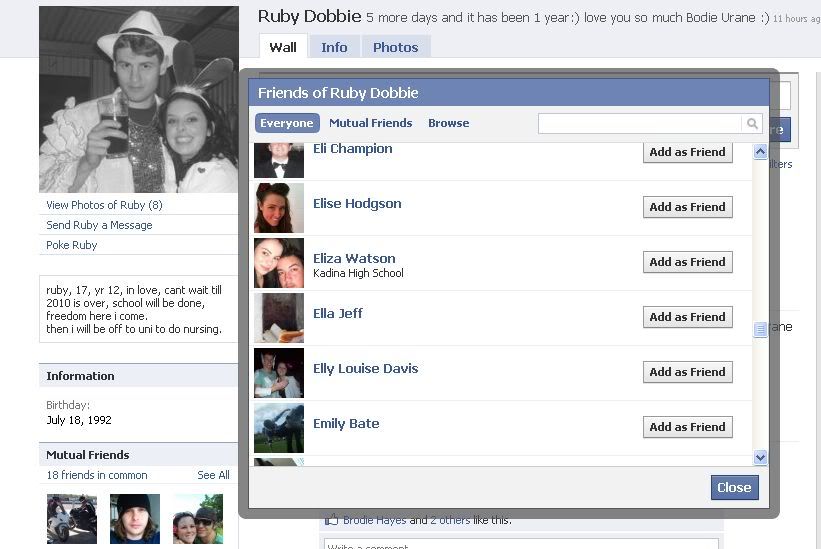Screen dimensions: 821x549
Task: Switch to Mutual Friends filter
Action: [x=371, y=123]
